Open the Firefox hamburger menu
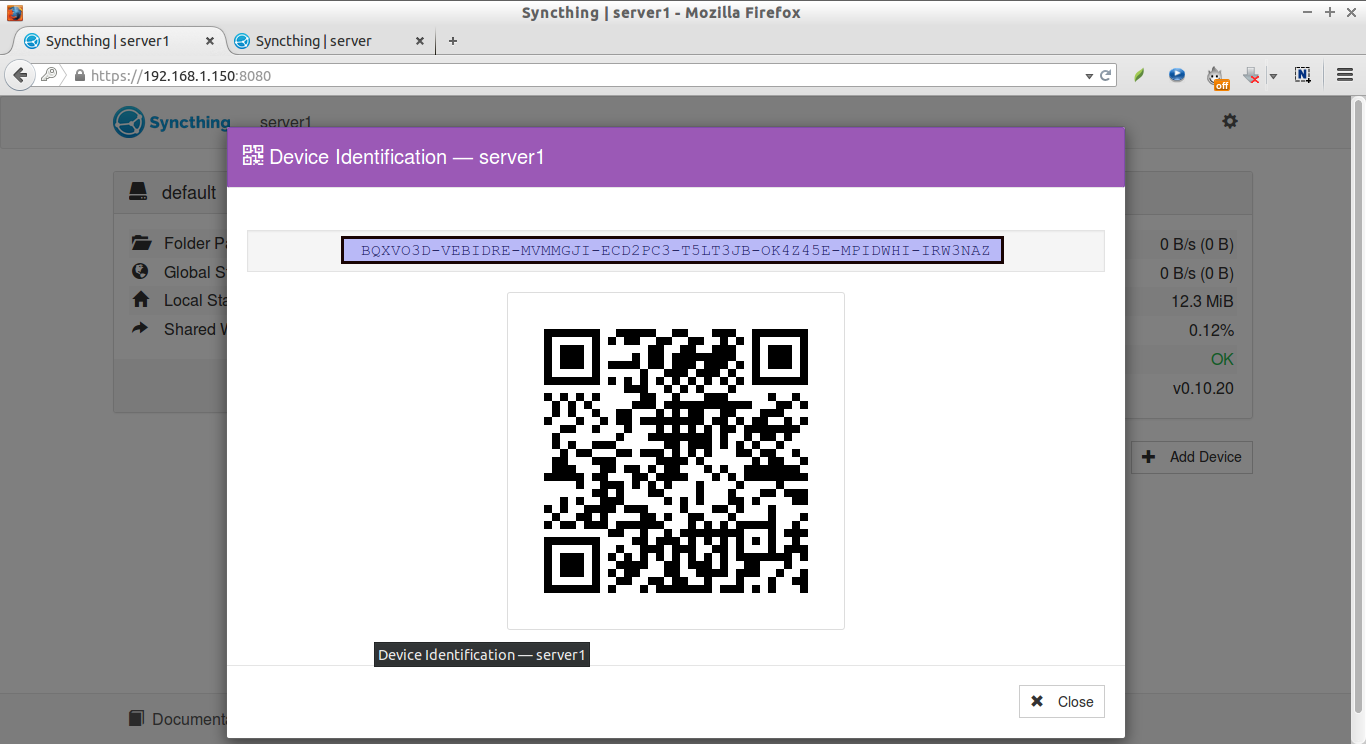1366x744 pixels. click(1345, 75)
